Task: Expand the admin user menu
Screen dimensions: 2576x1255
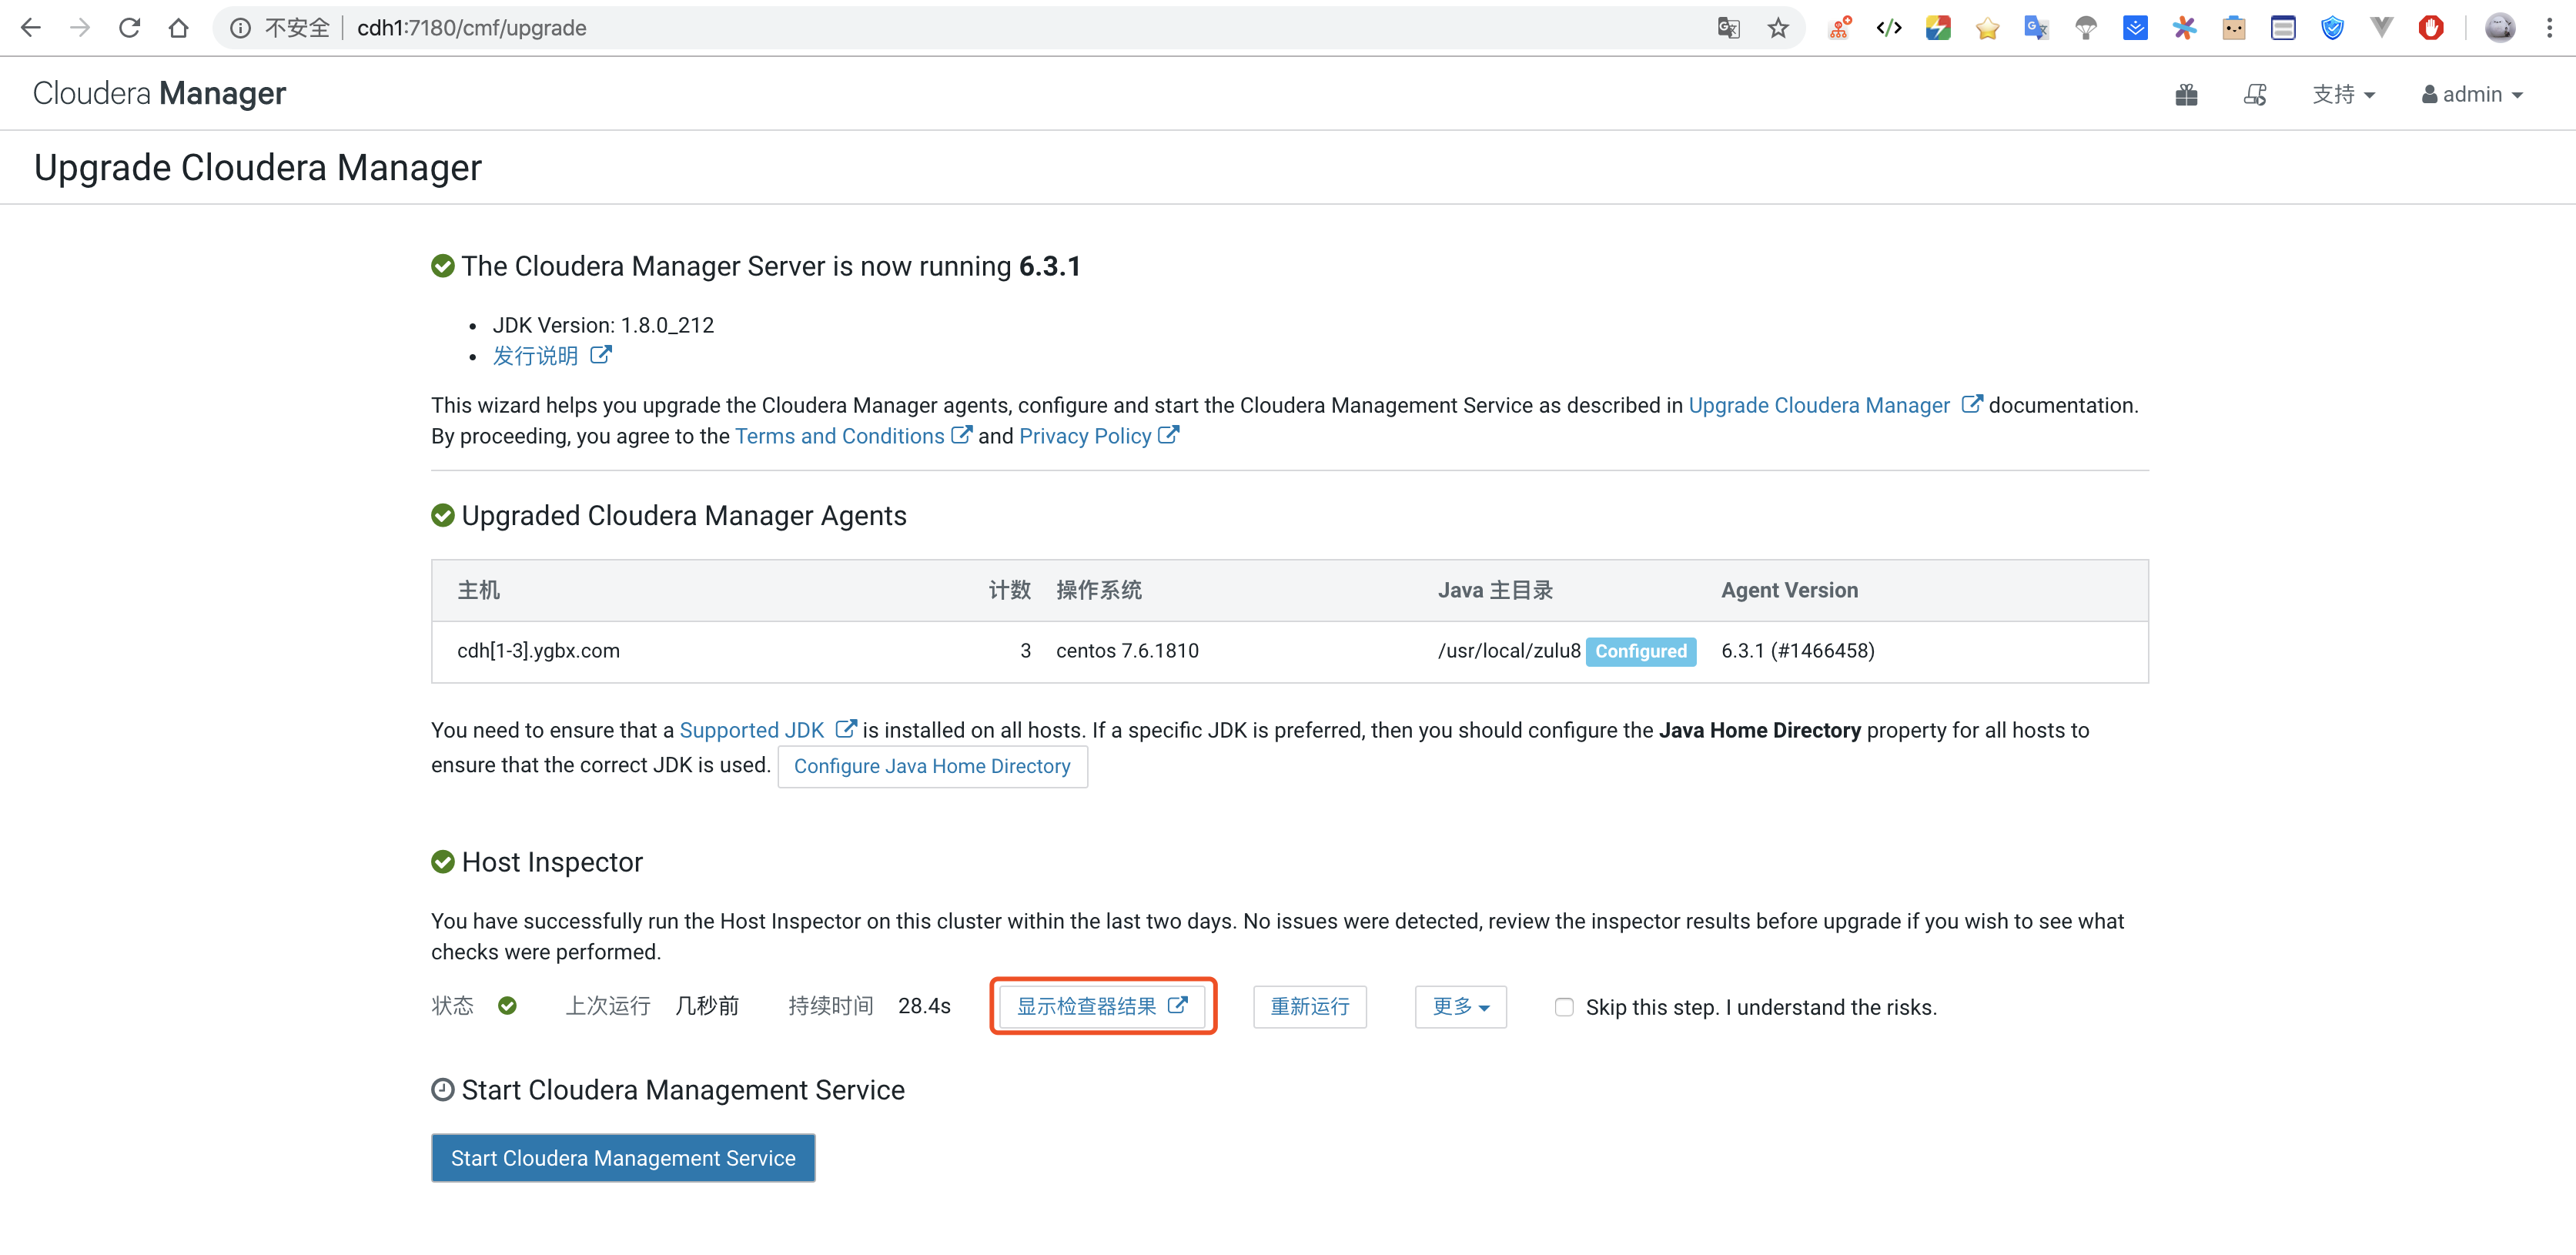Action: click(x=2472, y=94)
